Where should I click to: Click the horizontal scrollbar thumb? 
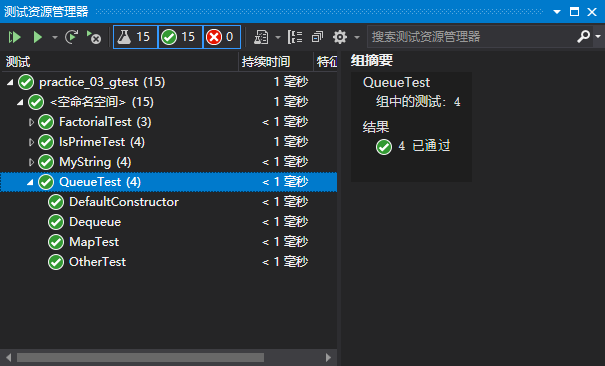click(140, 358)
